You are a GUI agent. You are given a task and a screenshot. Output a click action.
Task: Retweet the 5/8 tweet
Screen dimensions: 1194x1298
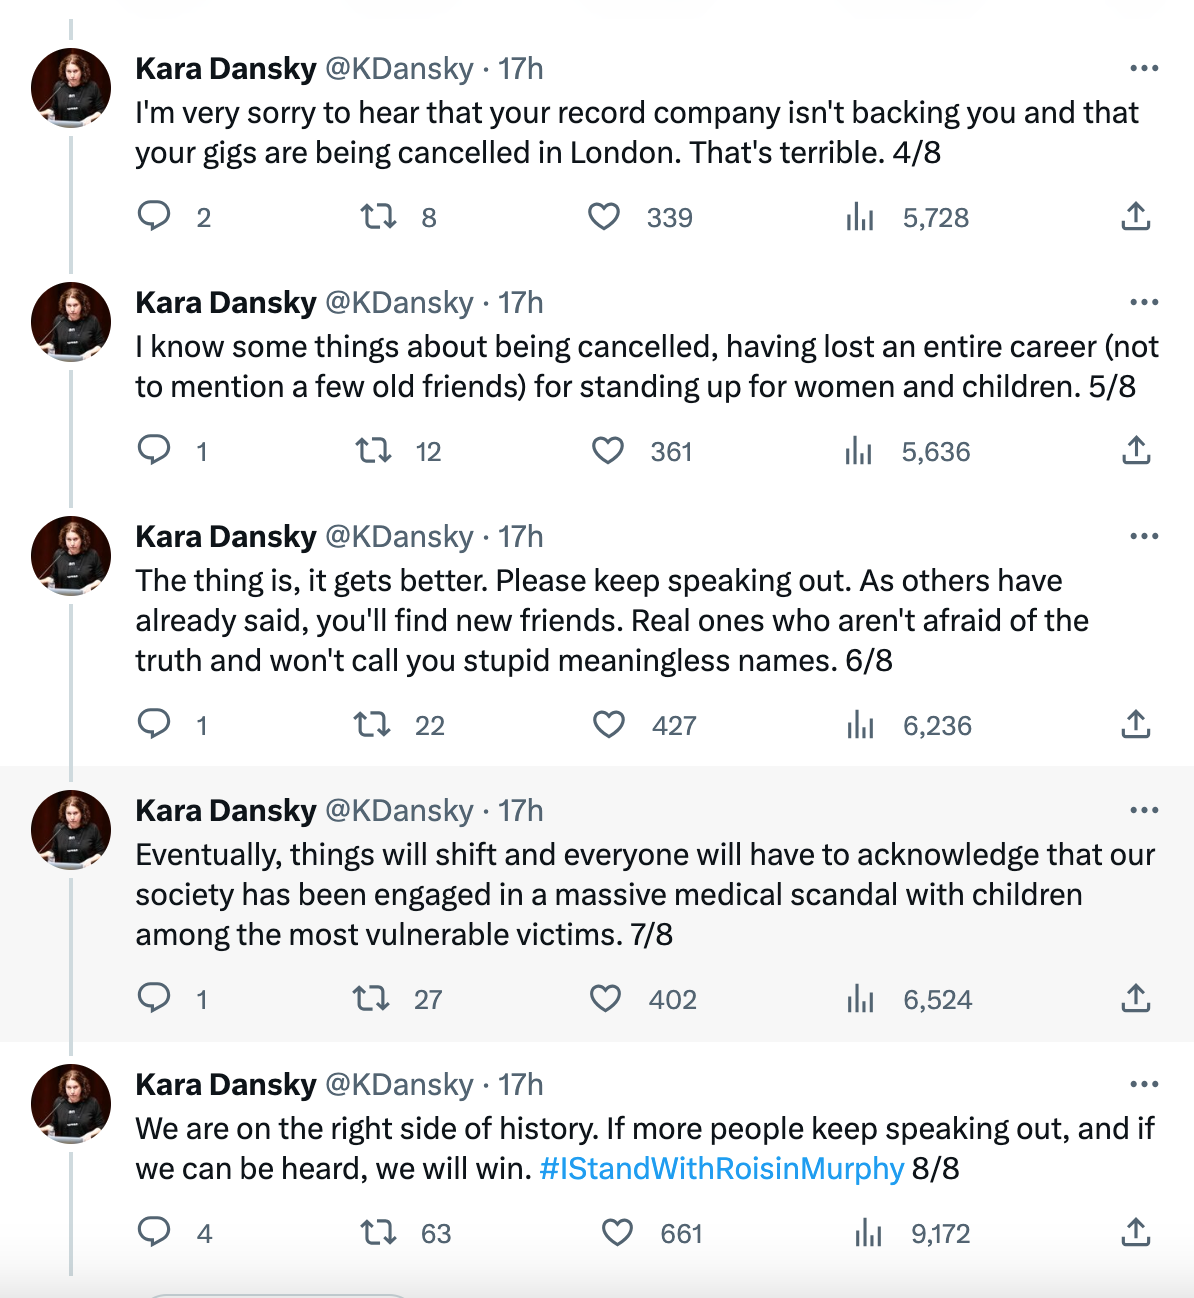click(377, 451)
